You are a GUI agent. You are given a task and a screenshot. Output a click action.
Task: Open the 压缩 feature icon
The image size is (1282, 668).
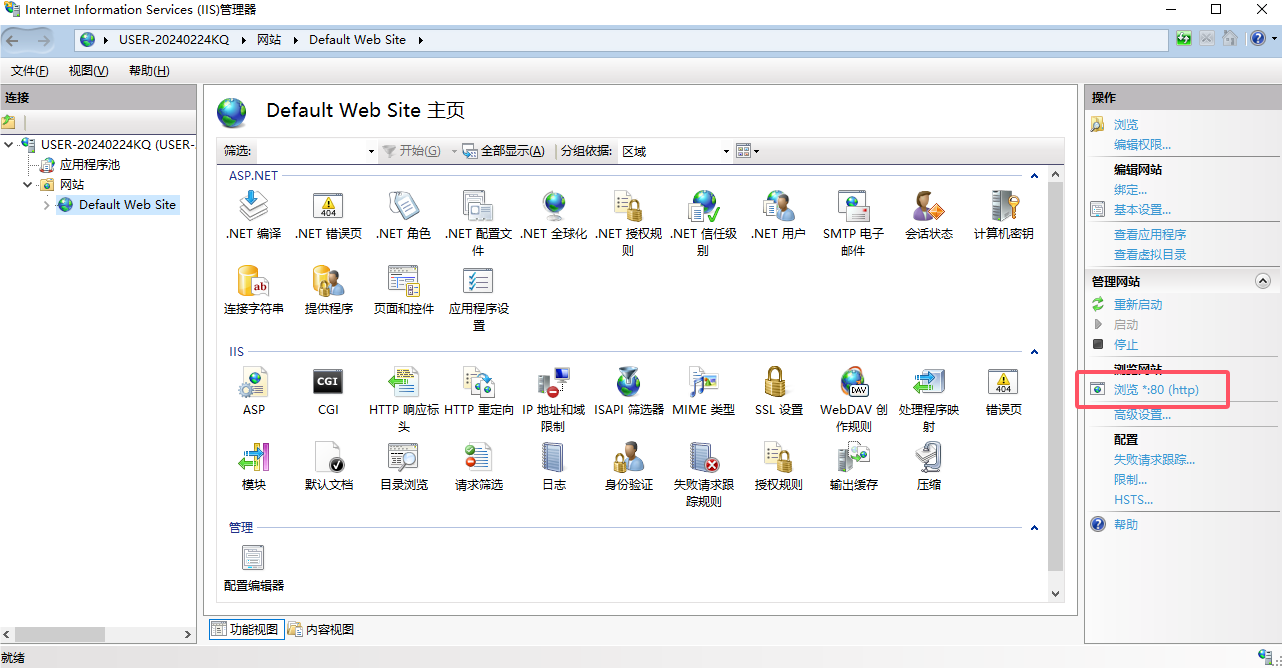tap(928, 458)
